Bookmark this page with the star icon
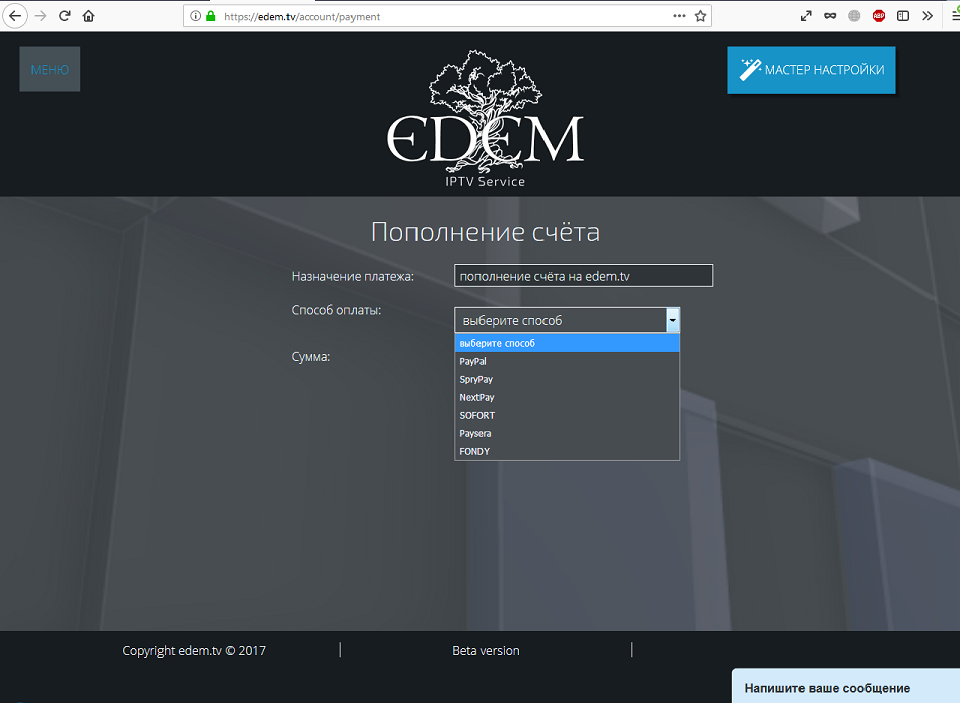960x703 pixels. pyautogui.click(x=701, y=16)
